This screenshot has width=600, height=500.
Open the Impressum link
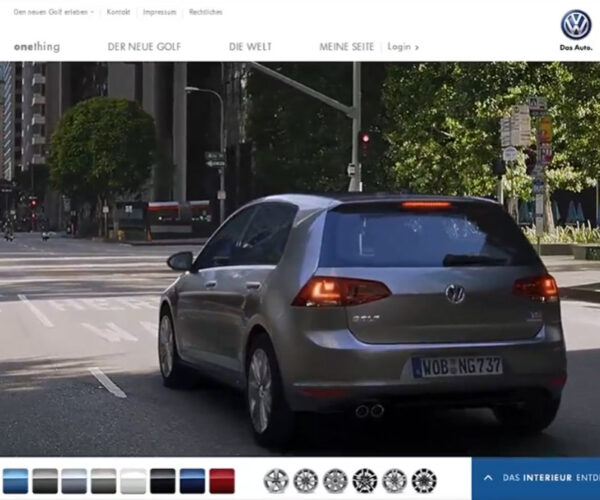[159, 12]
